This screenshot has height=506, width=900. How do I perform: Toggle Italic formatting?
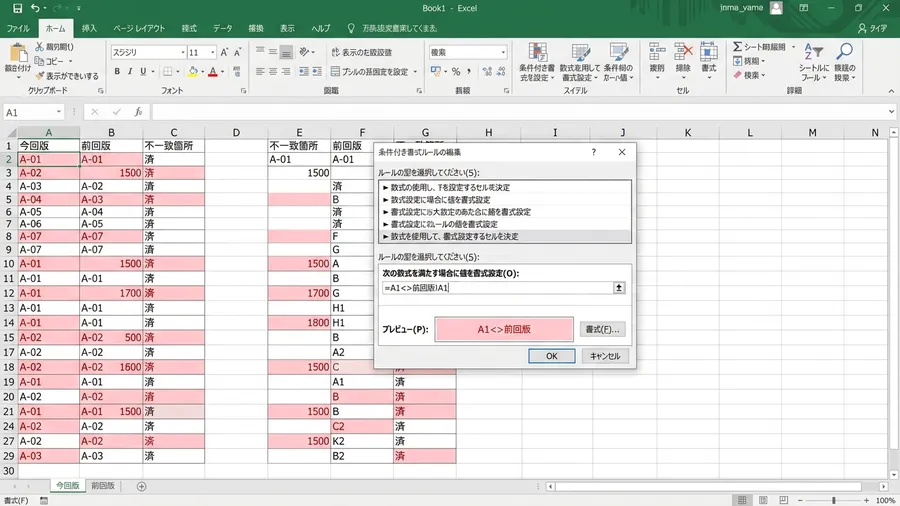[130, 71]
